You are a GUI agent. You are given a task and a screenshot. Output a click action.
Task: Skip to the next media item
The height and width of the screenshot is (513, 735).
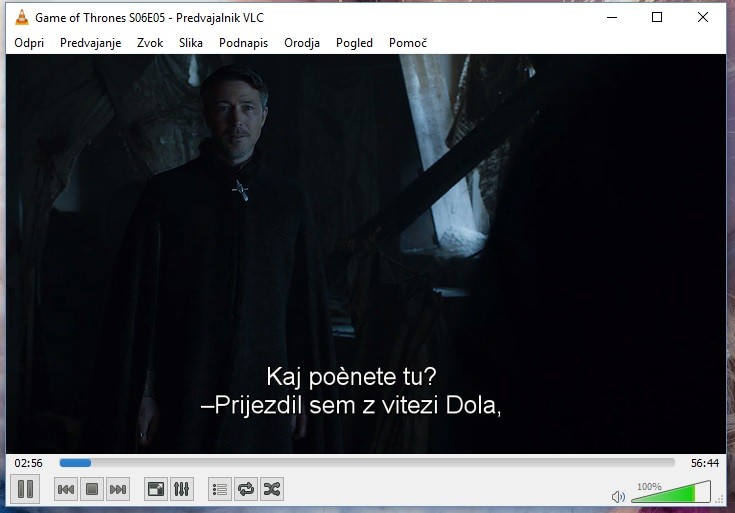point(117,489)
